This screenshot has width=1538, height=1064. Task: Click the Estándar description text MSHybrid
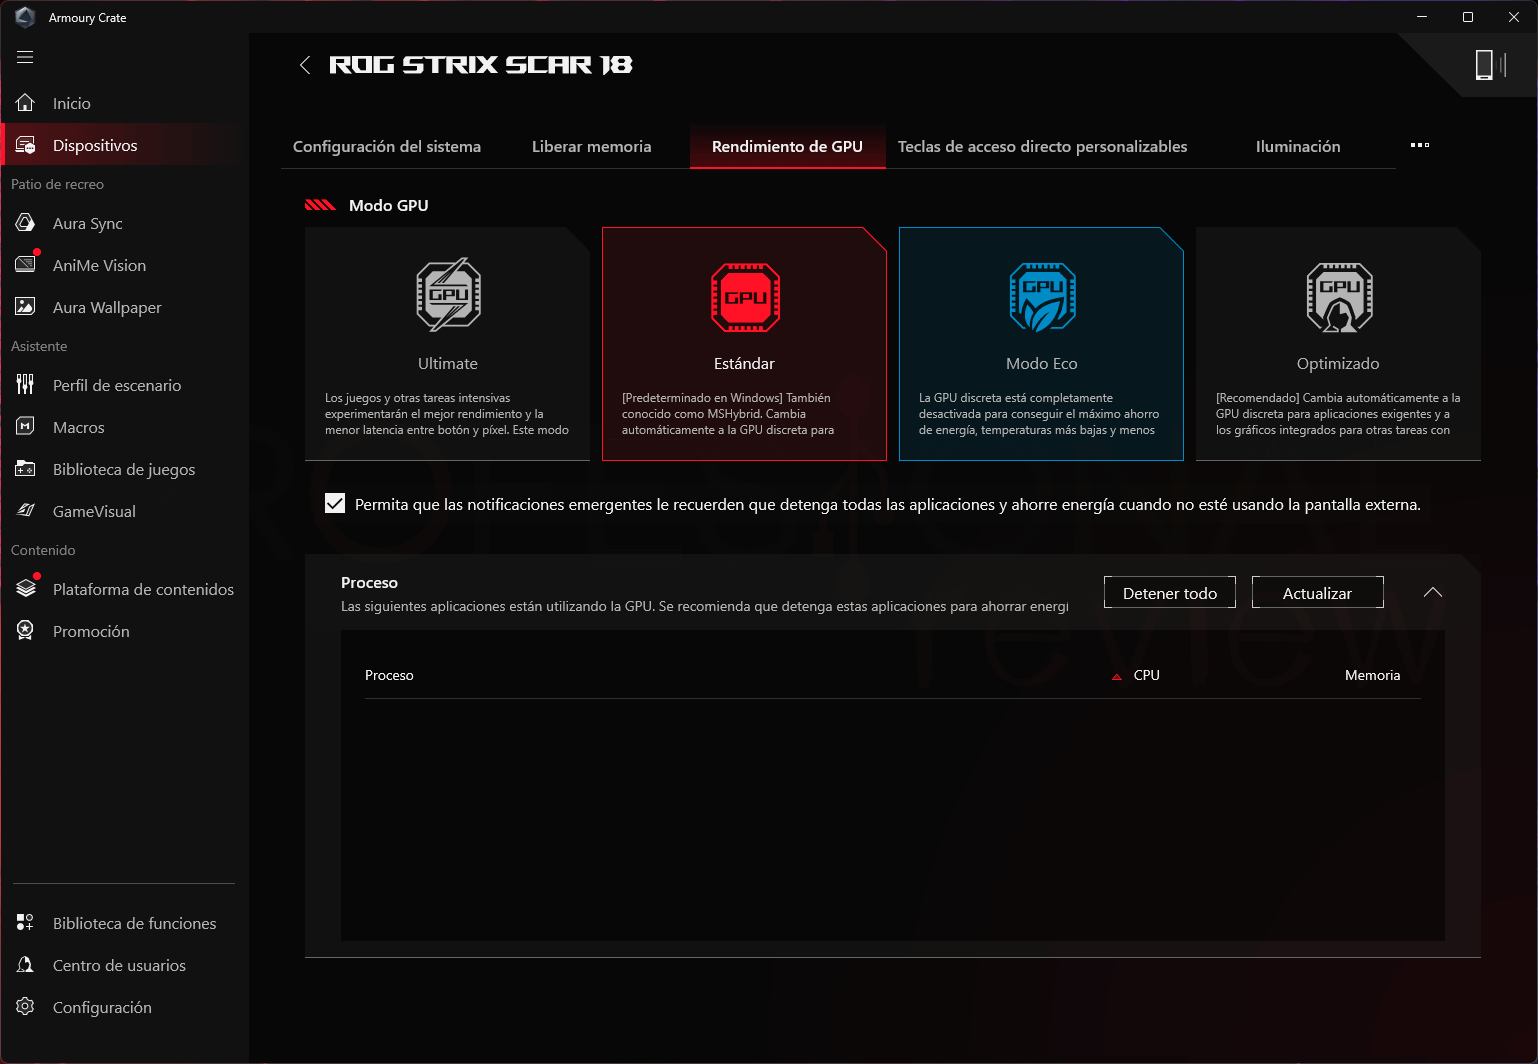(x=726, y=414)
